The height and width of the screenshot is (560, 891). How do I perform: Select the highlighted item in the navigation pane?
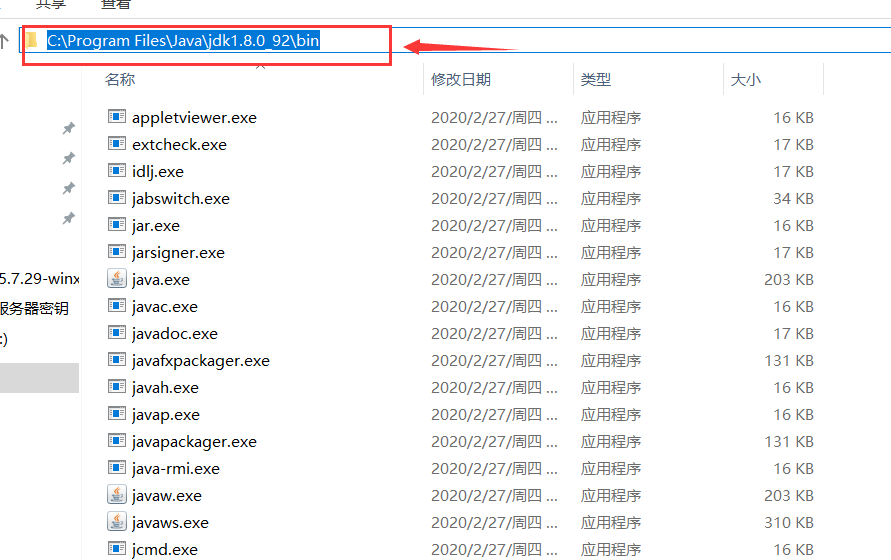(39, 378)
